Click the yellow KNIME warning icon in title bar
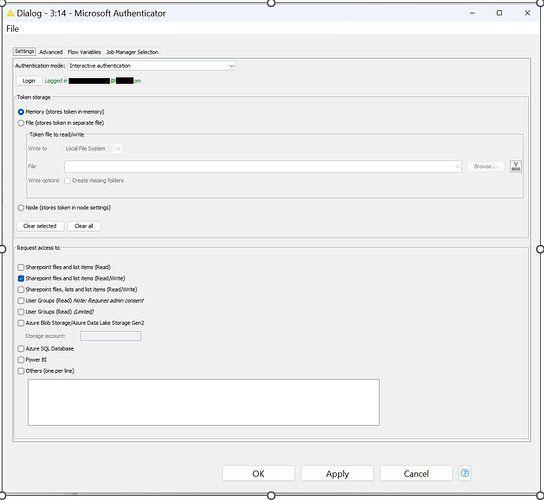 pyautogui.click(x=10, y=13)
